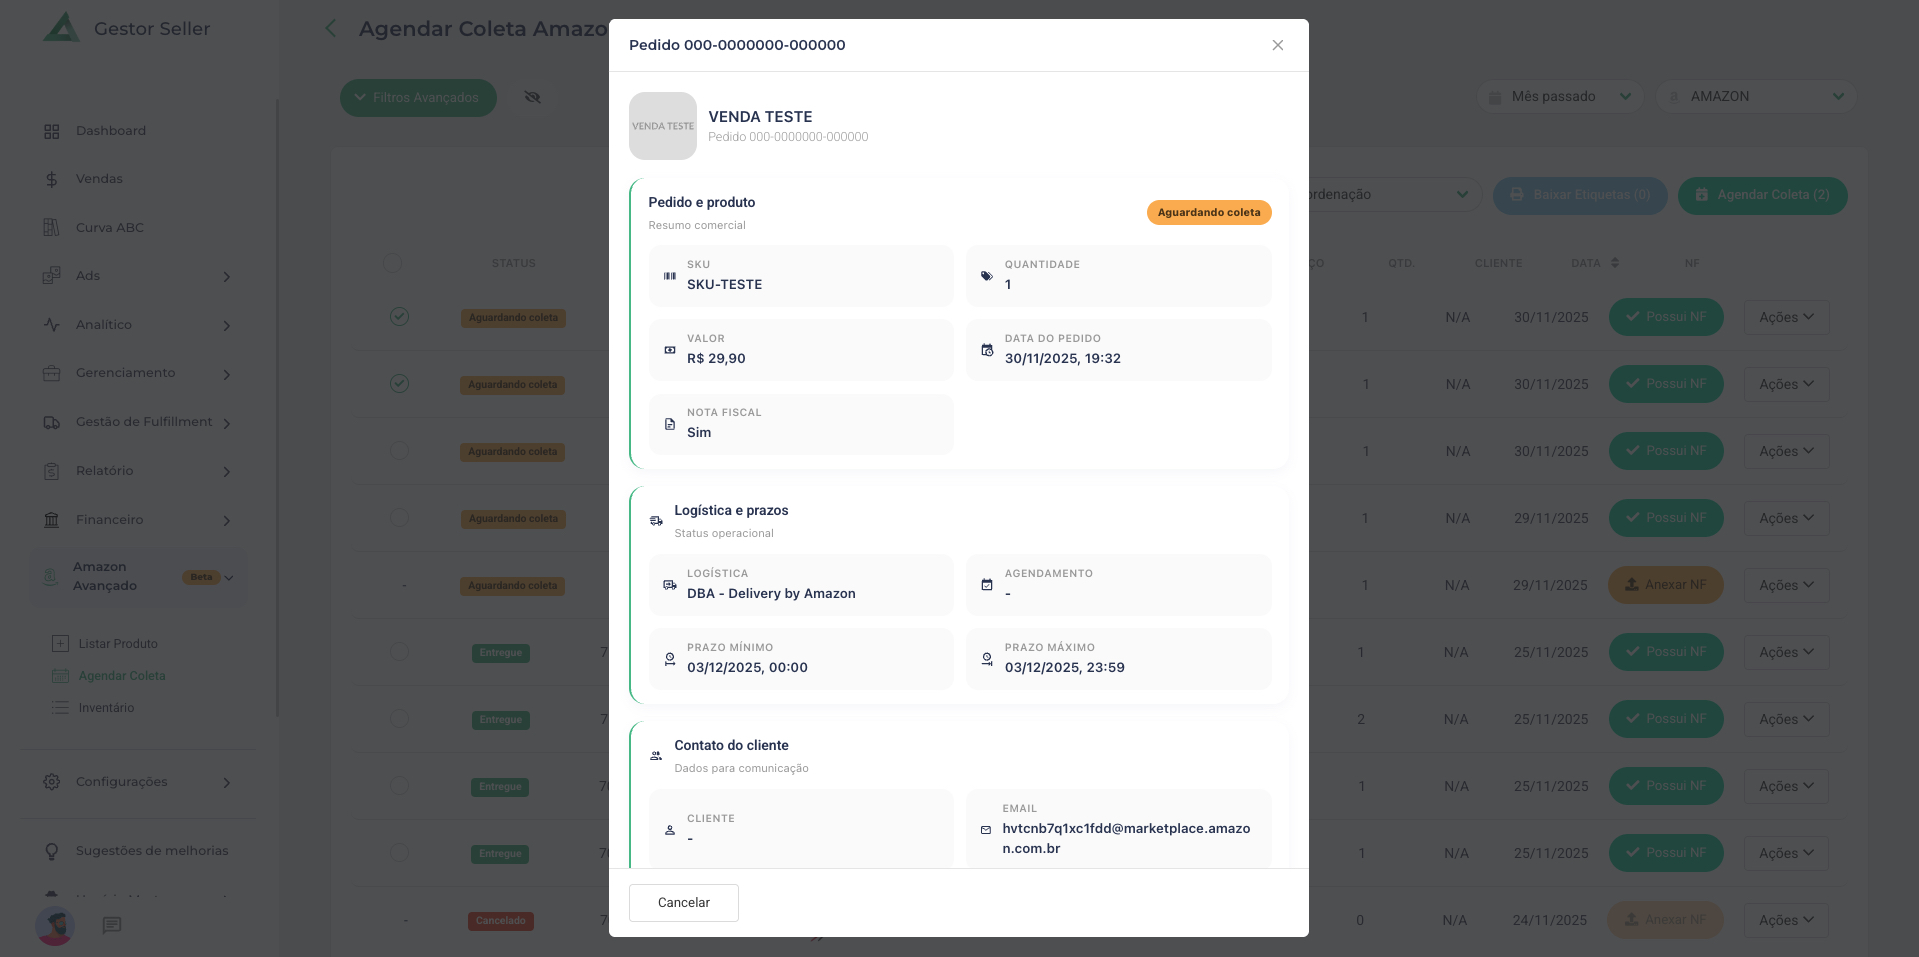Open the Agendar Coleta menu item
This screenshot has width=1919, height=957.
tap(122, 676)
